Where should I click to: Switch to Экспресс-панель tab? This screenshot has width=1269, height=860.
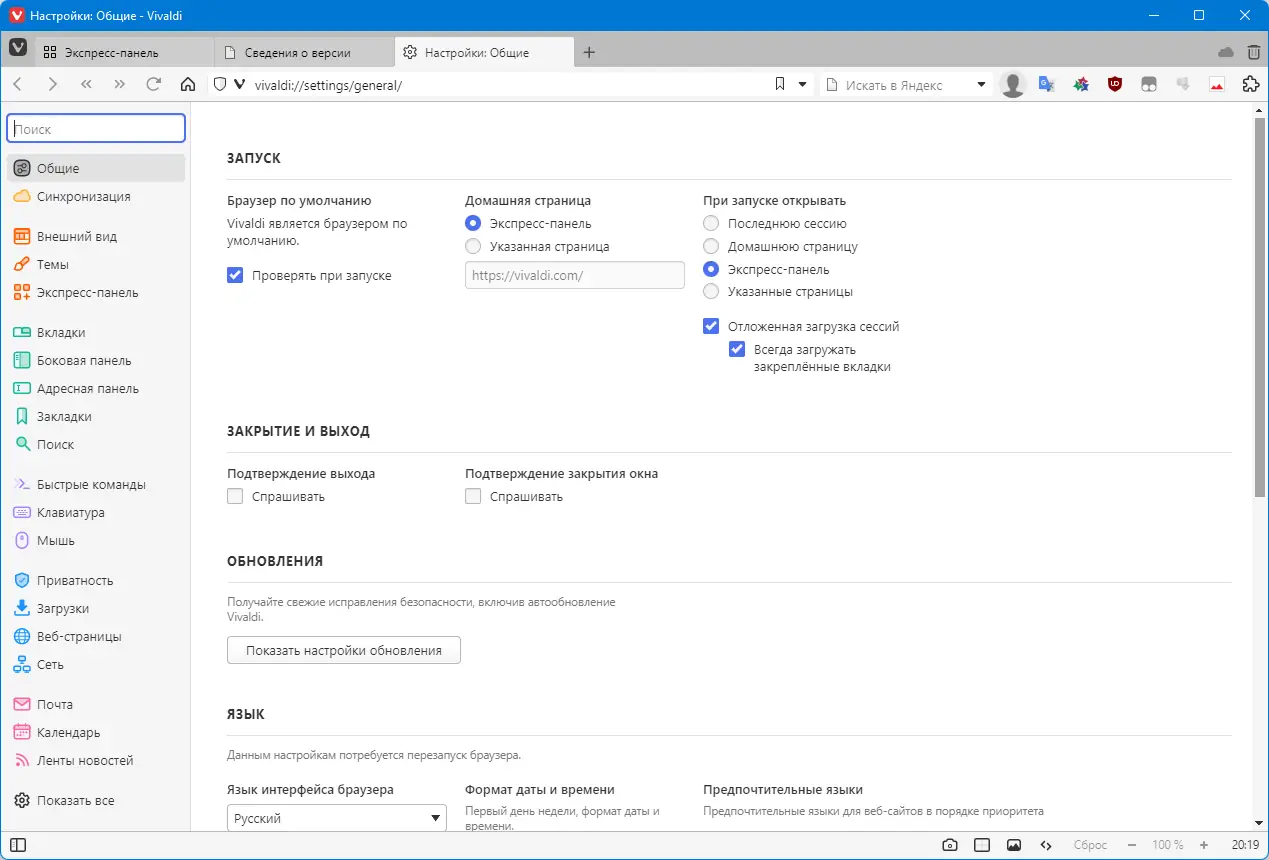click(x=125, y=52)
